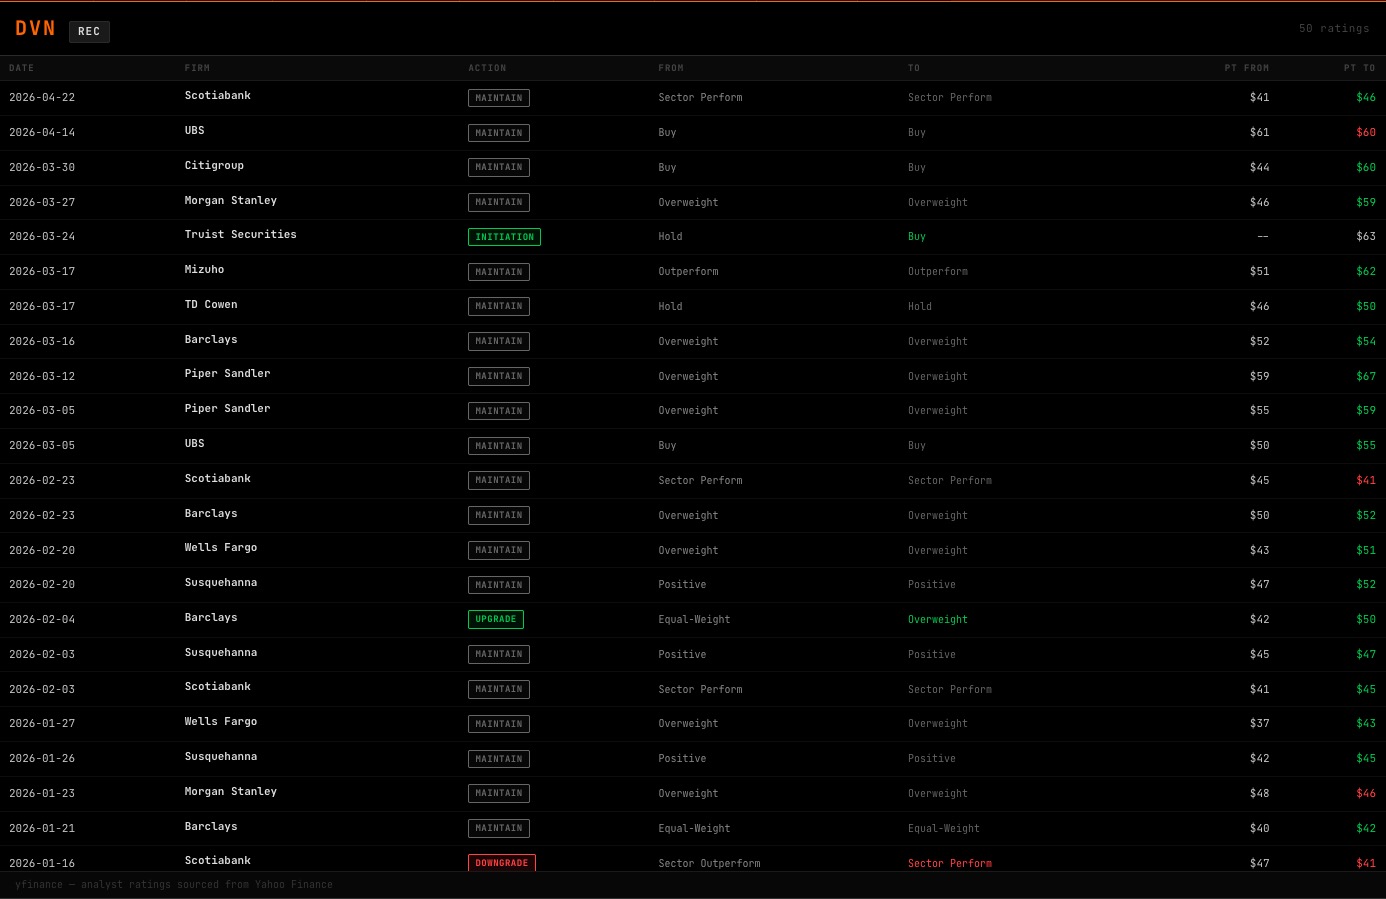Click the INITIATION badge for Truist Securities

click(x=504, y=237)
